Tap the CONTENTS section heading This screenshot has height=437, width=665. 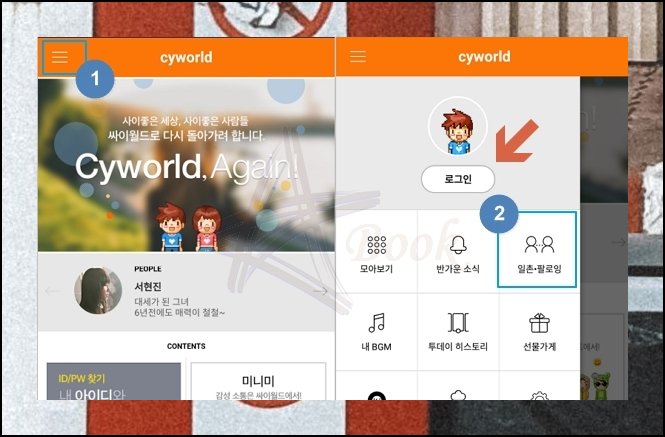tap(186, 346)
